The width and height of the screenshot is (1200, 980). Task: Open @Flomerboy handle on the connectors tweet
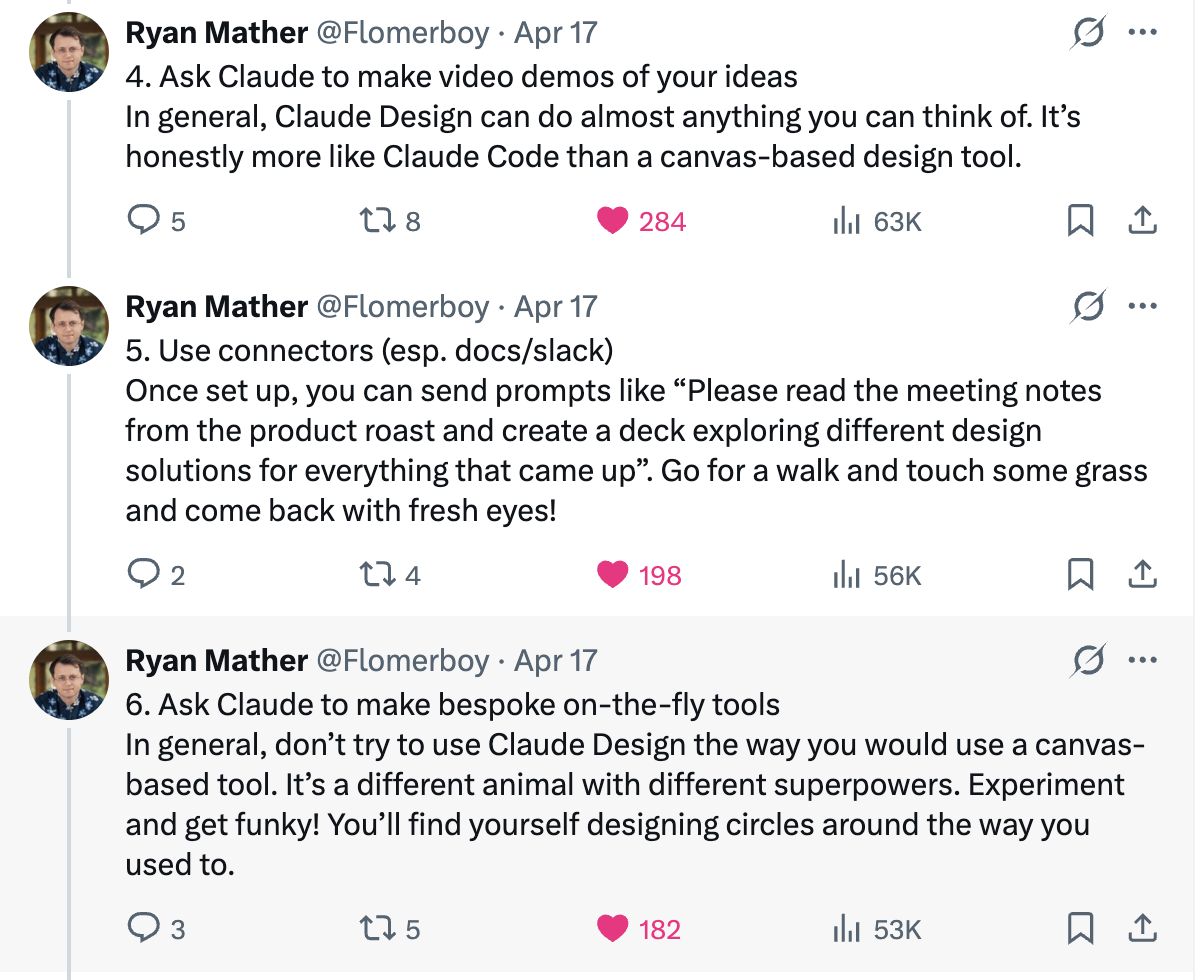pyautogui.click(x=403, y=306)
